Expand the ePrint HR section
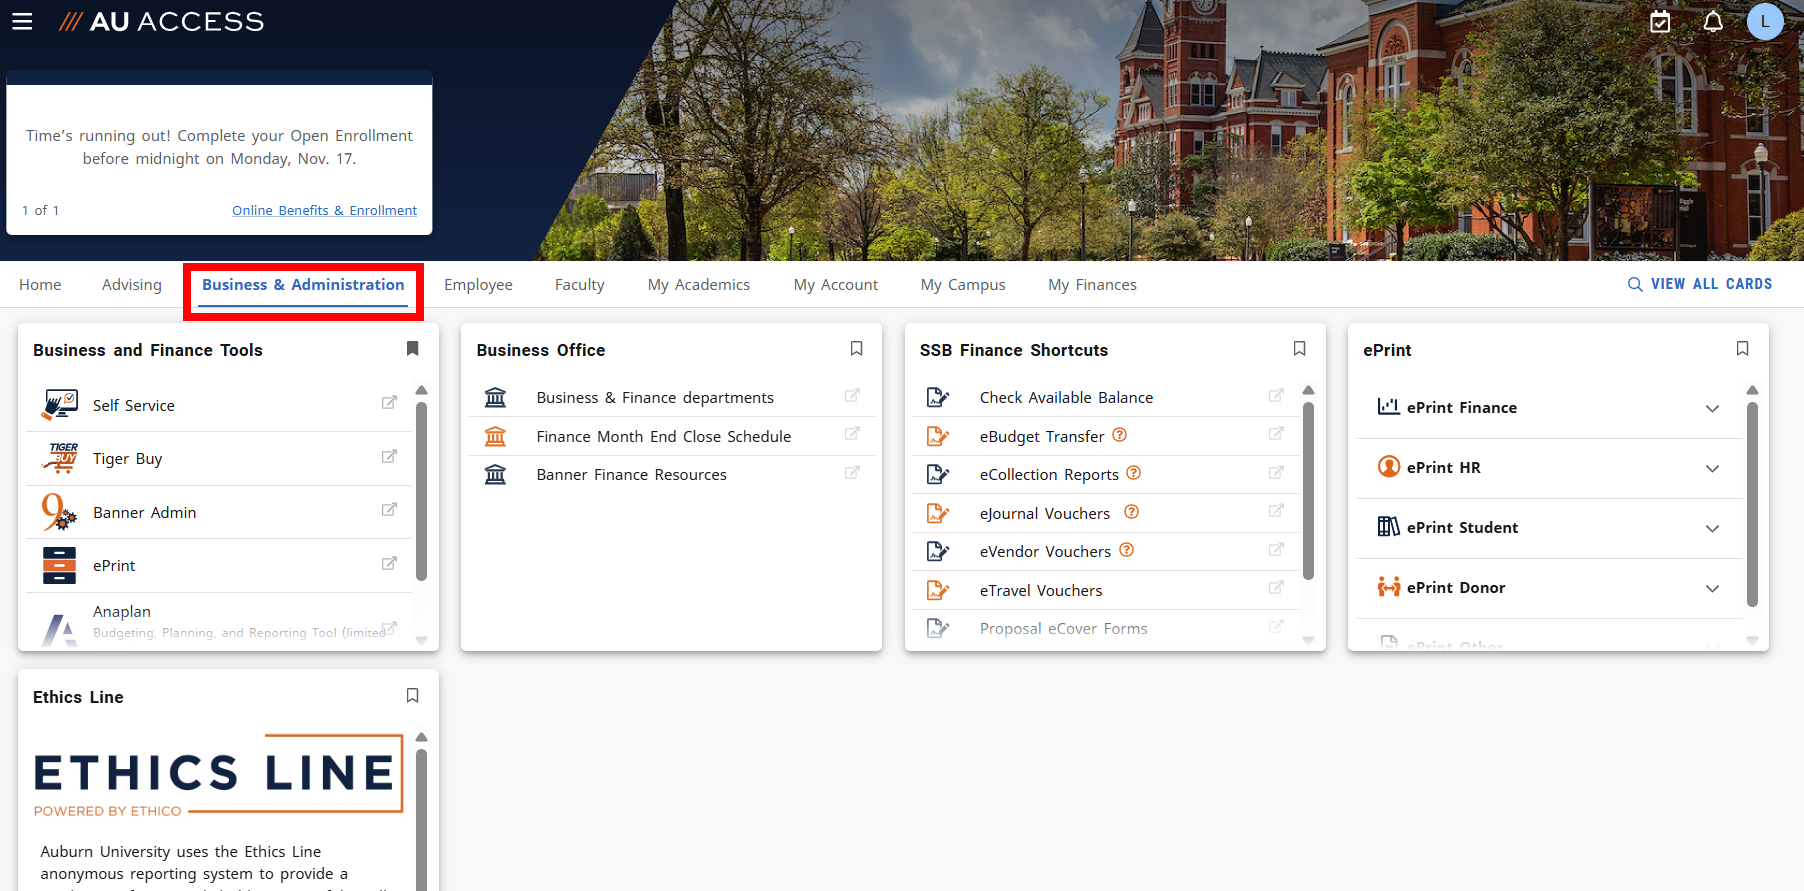Screen dimensions: 1804x891 click(x=1712, y=468)
